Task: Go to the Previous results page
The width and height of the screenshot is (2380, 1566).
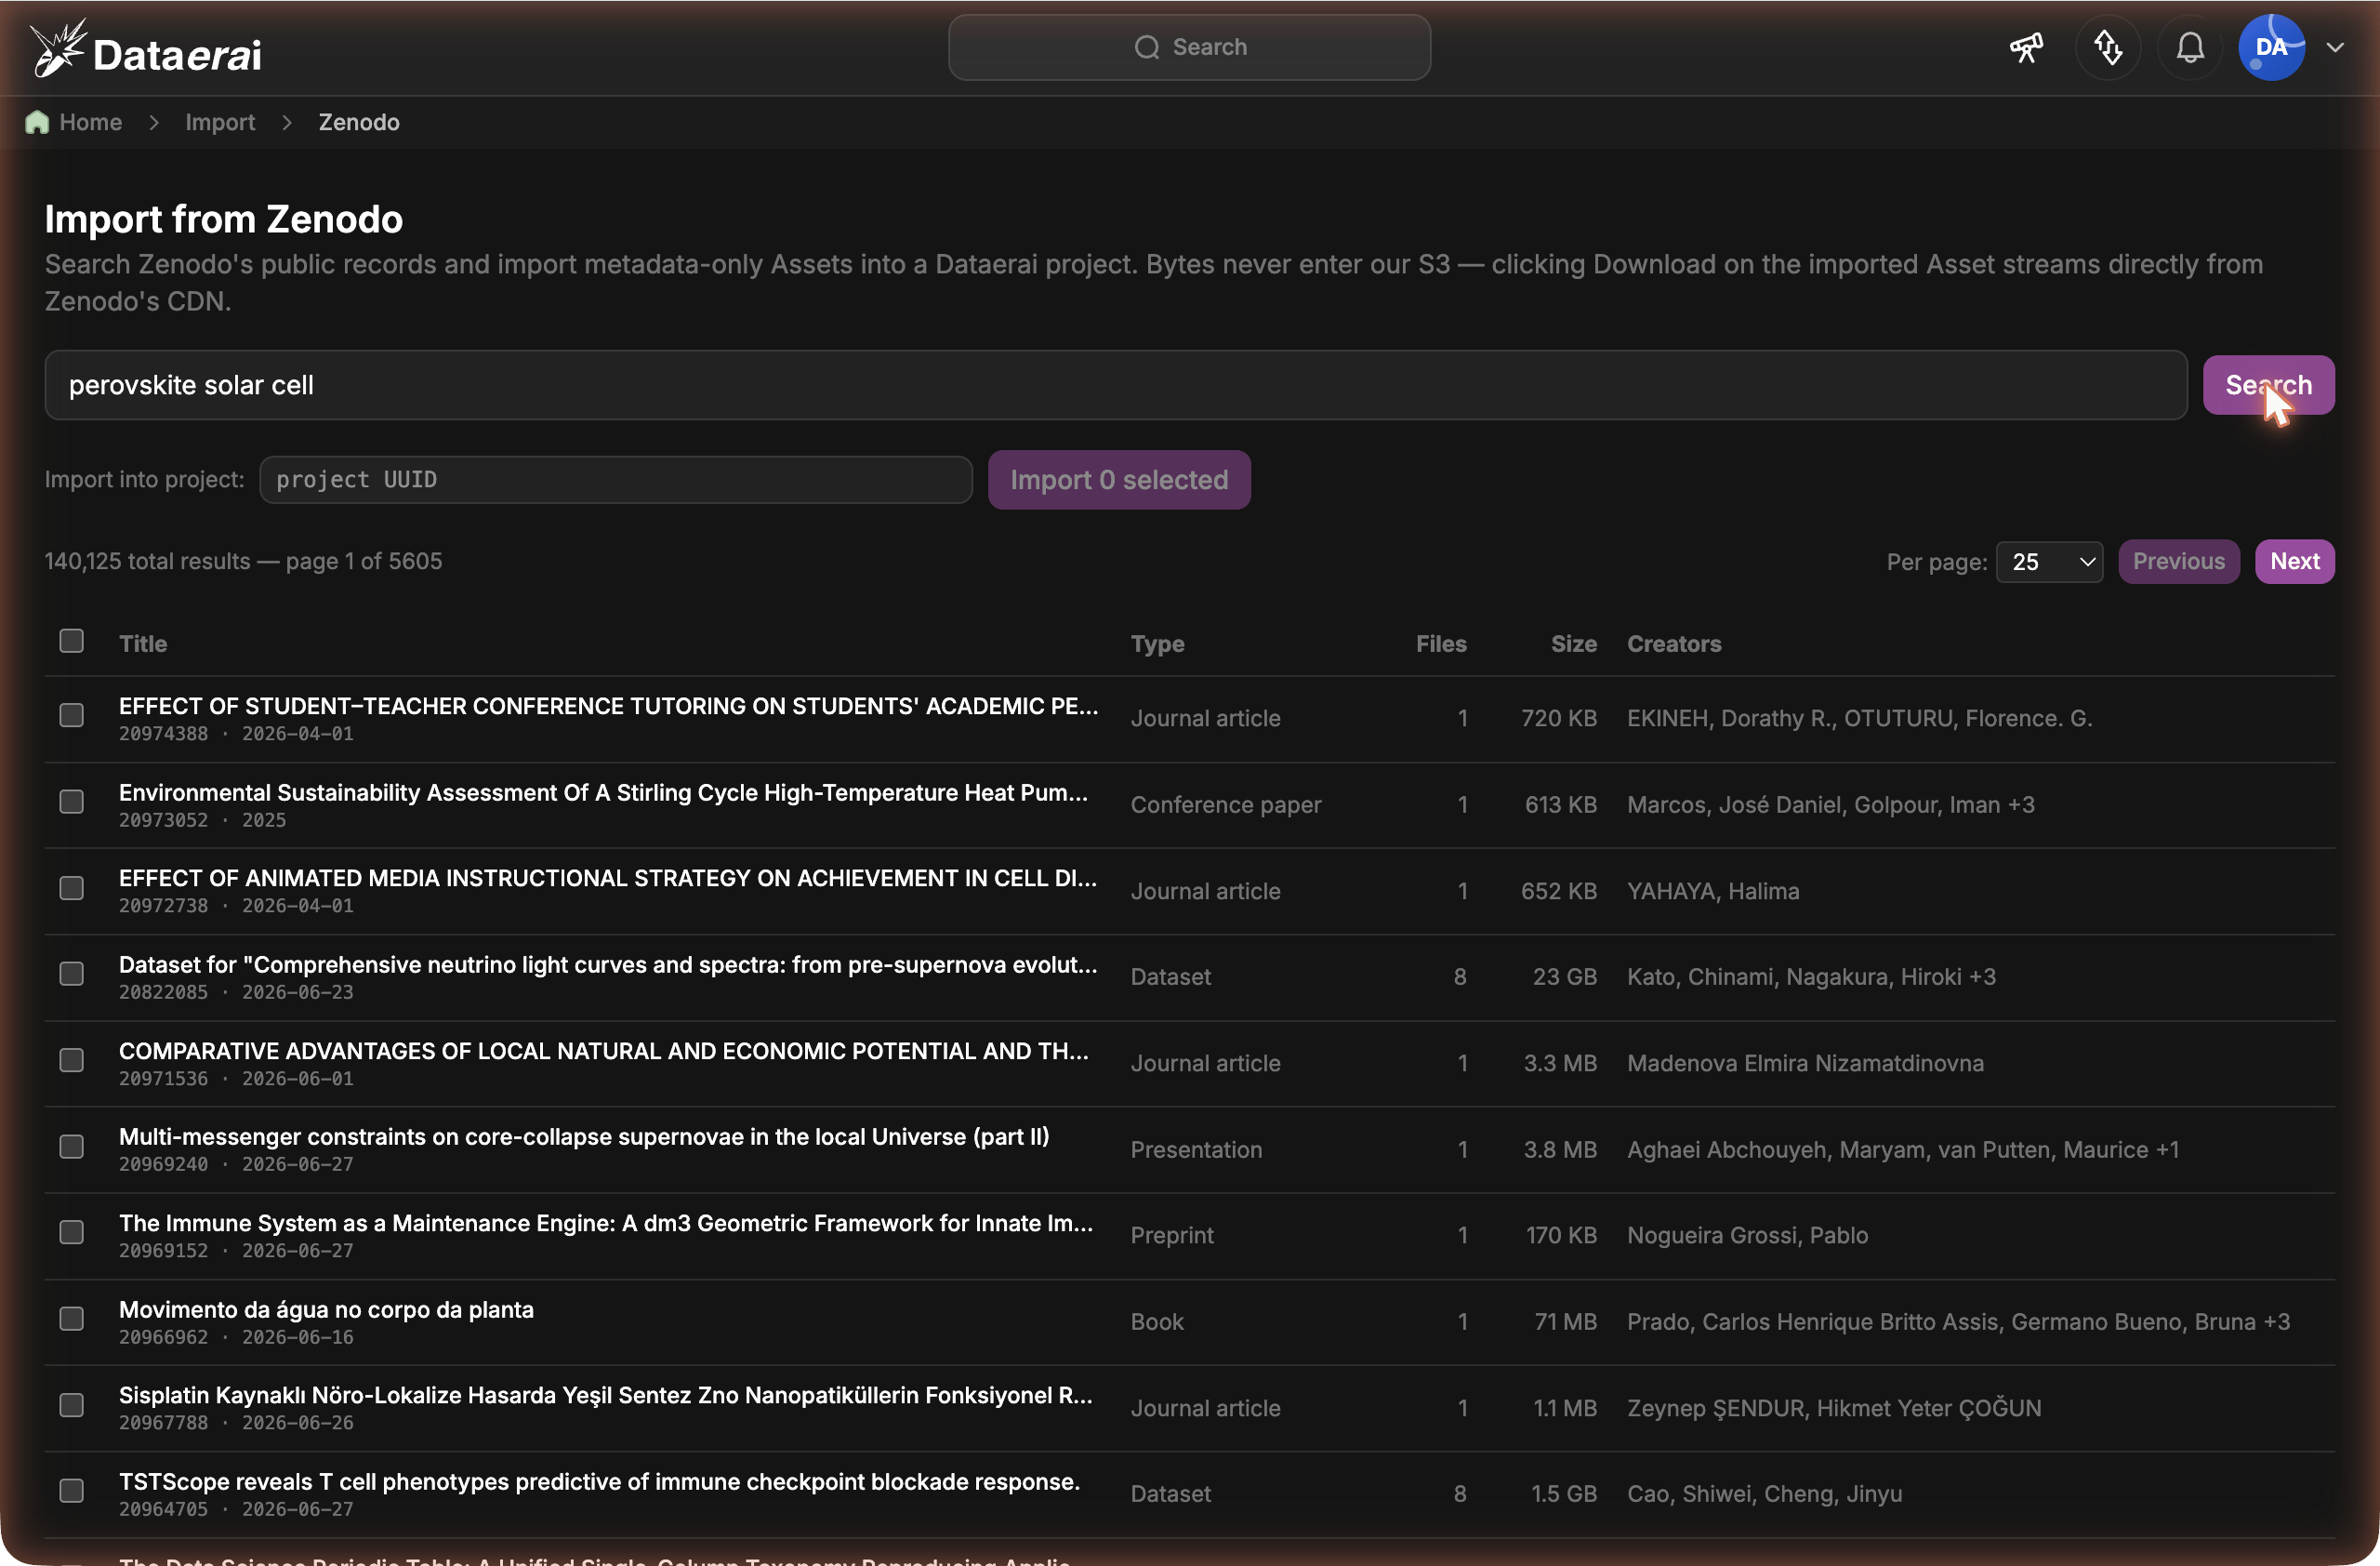Action: coord(2179,561)
